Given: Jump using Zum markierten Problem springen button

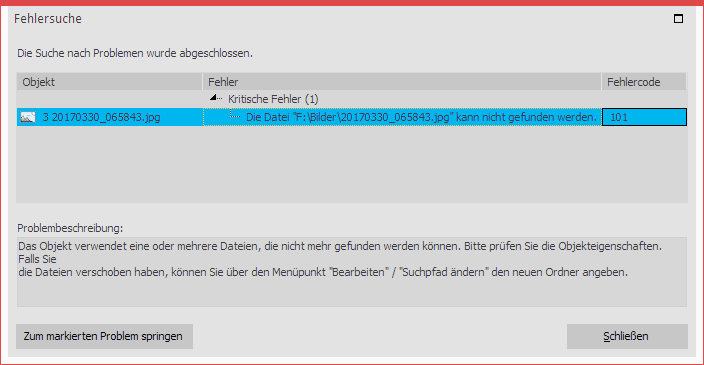Looking at the screenshot, I should (104, 336).
